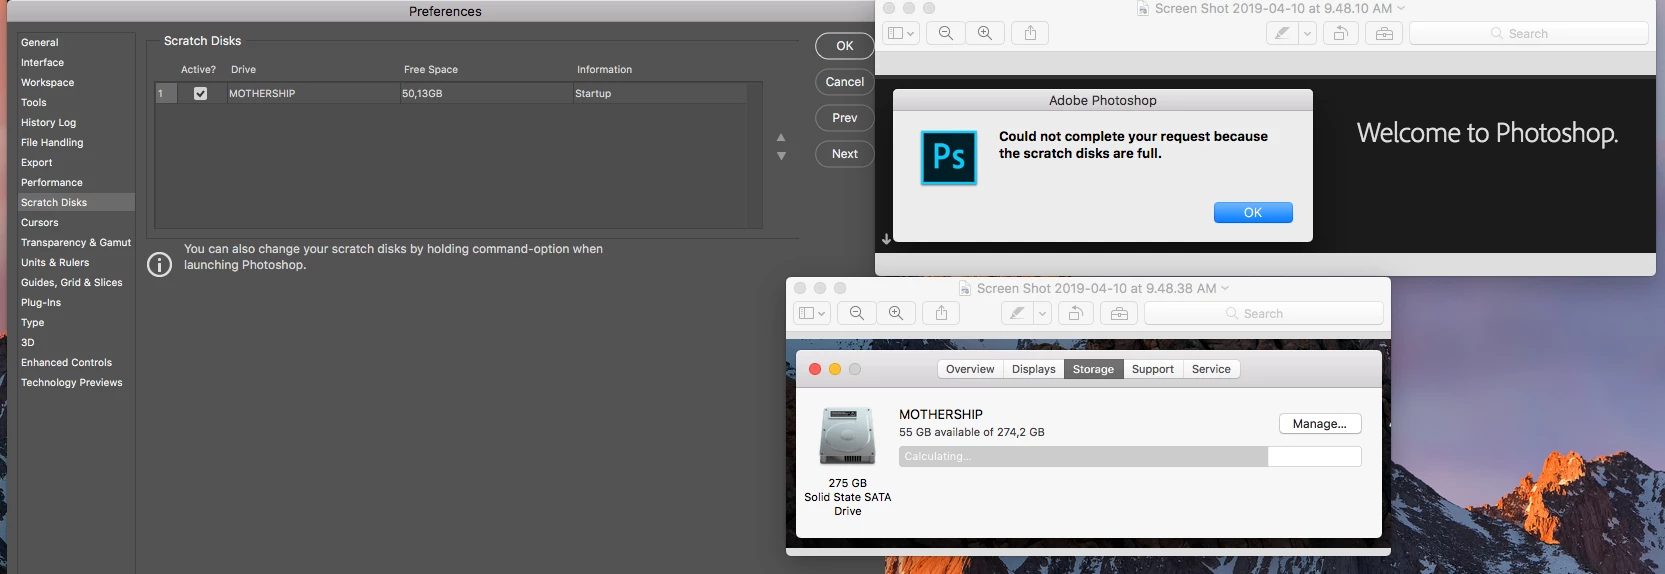Click the Markup pen icon in the 9.48.10 AM window

point(1281,33)
